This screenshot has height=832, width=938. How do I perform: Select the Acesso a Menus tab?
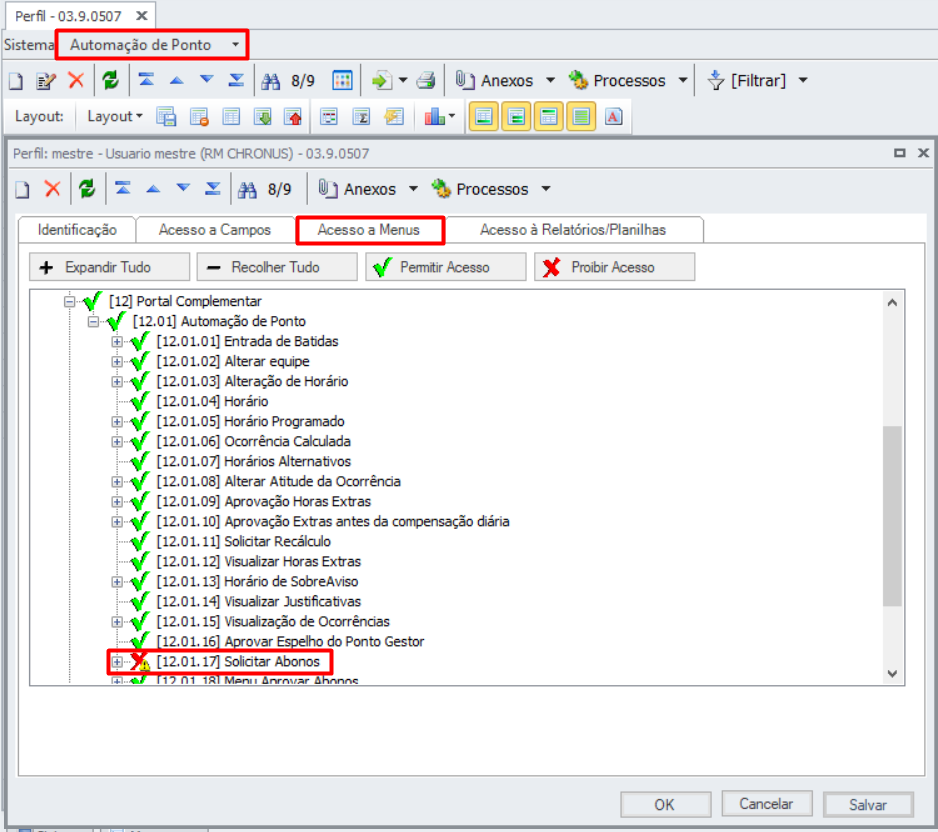369,230
